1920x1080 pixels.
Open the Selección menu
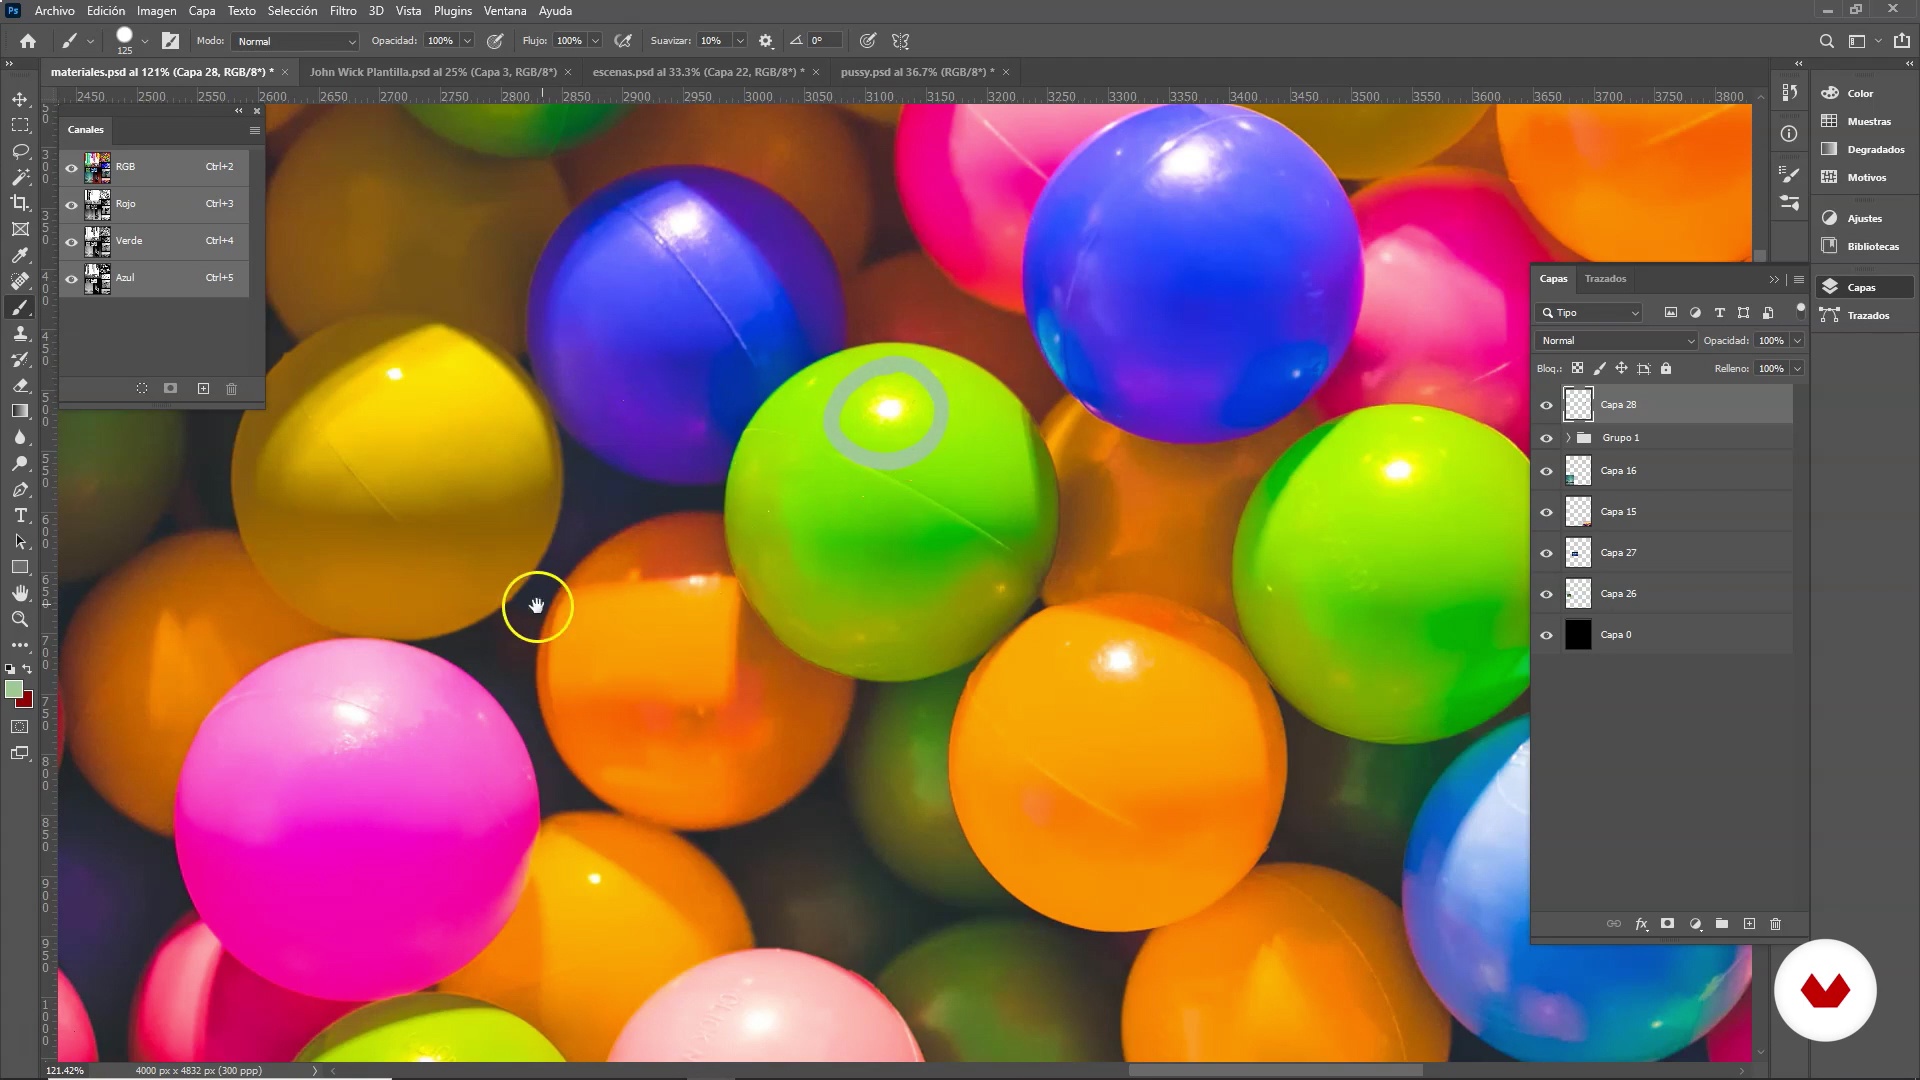(x=292, y=11)
